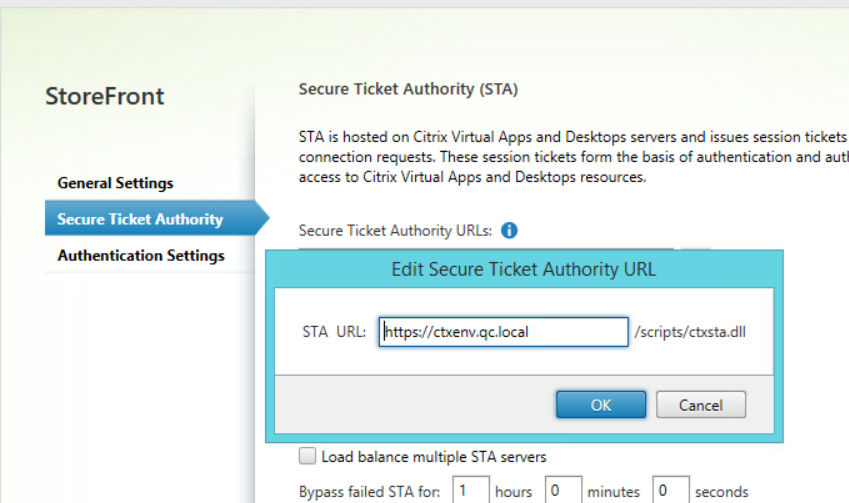This screenshot has height=503, width=849.
Task: Click the Load balance multiple STA servers label
Action: pyautogui.click(x=434, y=457)
